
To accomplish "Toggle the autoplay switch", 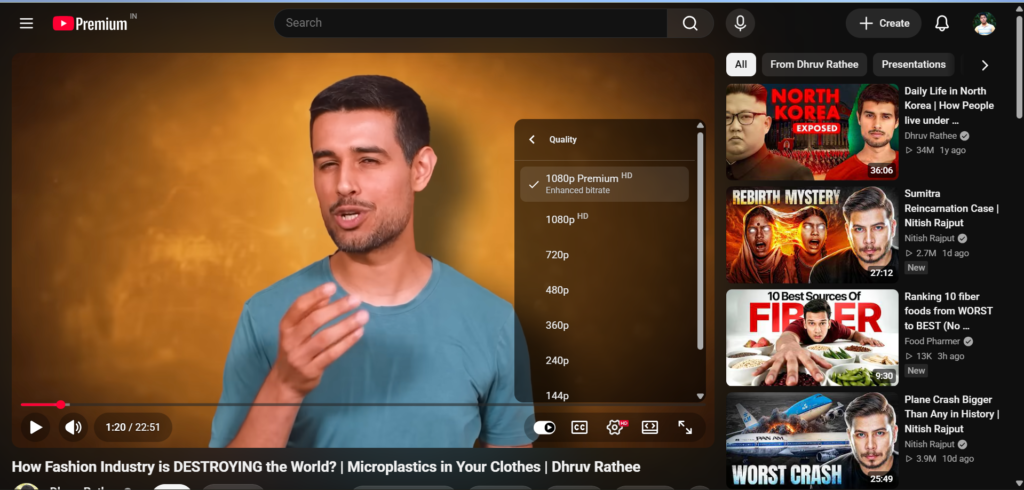I will 545,427.
